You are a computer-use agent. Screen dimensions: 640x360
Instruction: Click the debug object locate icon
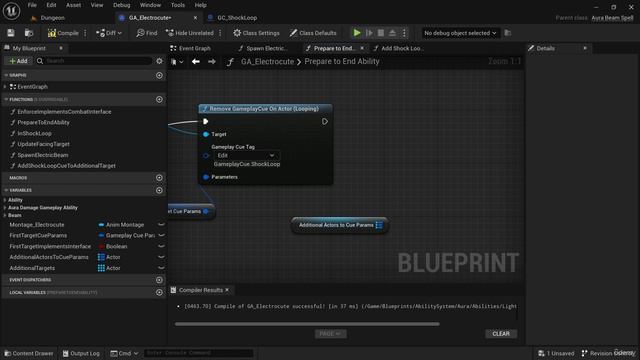508,33
